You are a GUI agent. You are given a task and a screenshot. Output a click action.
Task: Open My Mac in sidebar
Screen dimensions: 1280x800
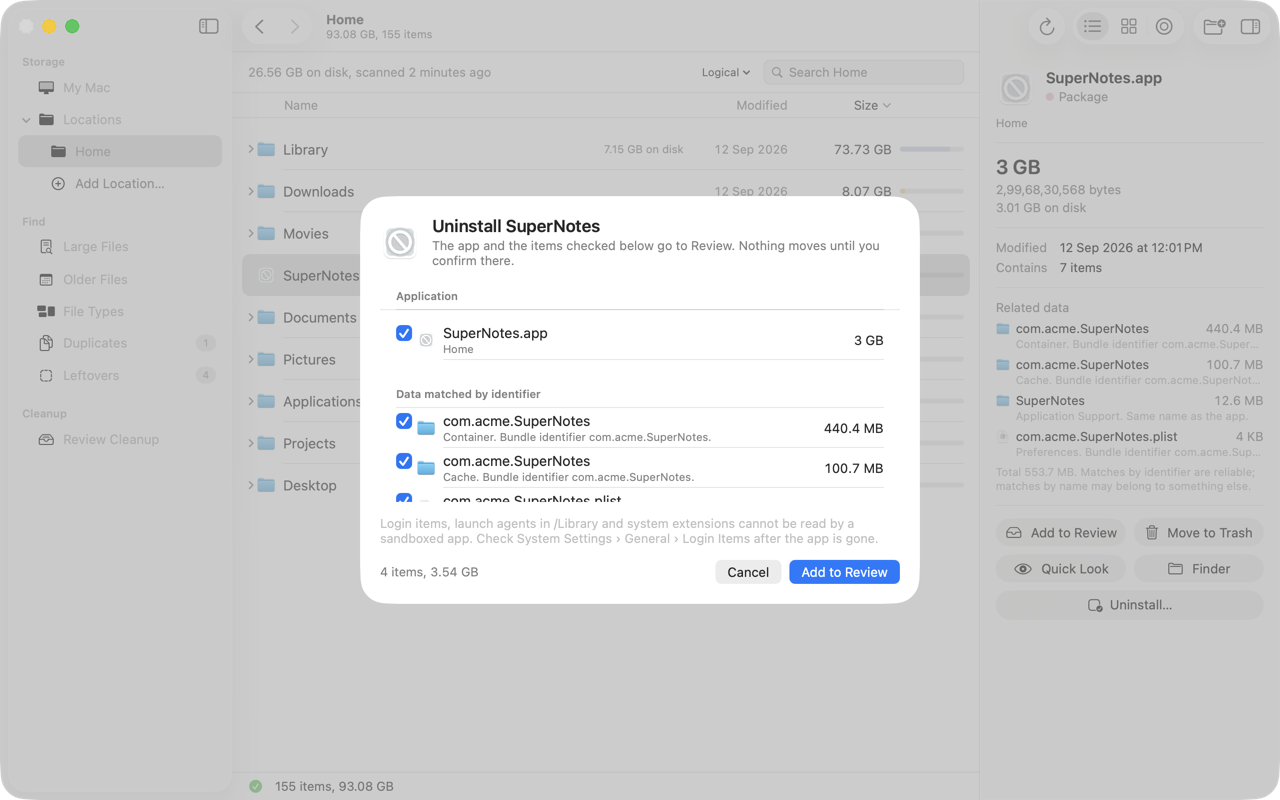pos(120,88)
